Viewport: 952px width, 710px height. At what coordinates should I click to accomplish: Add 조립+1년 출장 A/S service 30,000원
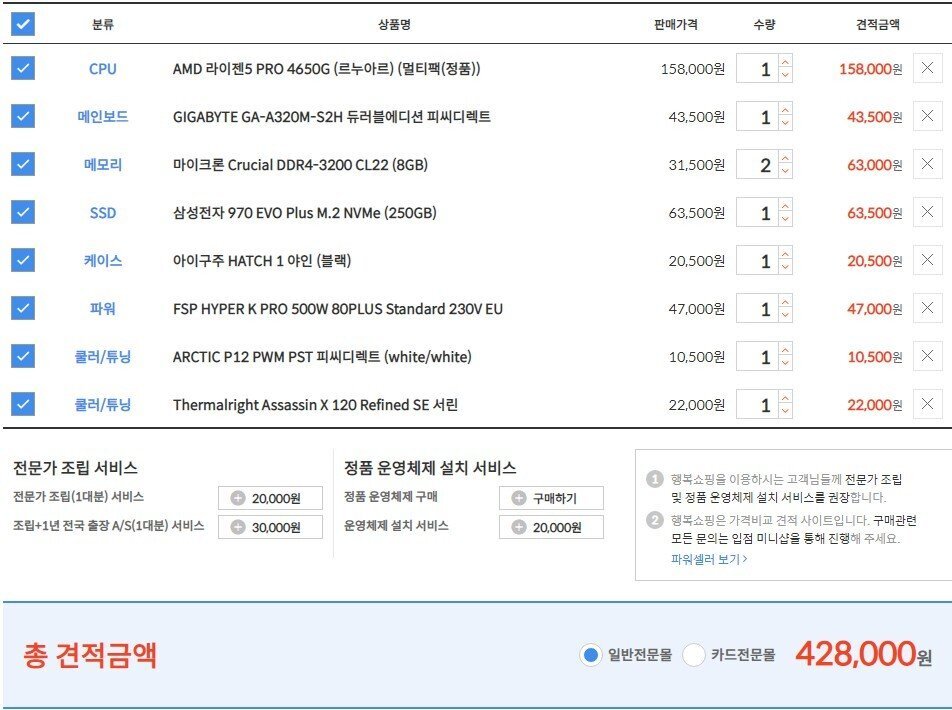pos(270,527)
